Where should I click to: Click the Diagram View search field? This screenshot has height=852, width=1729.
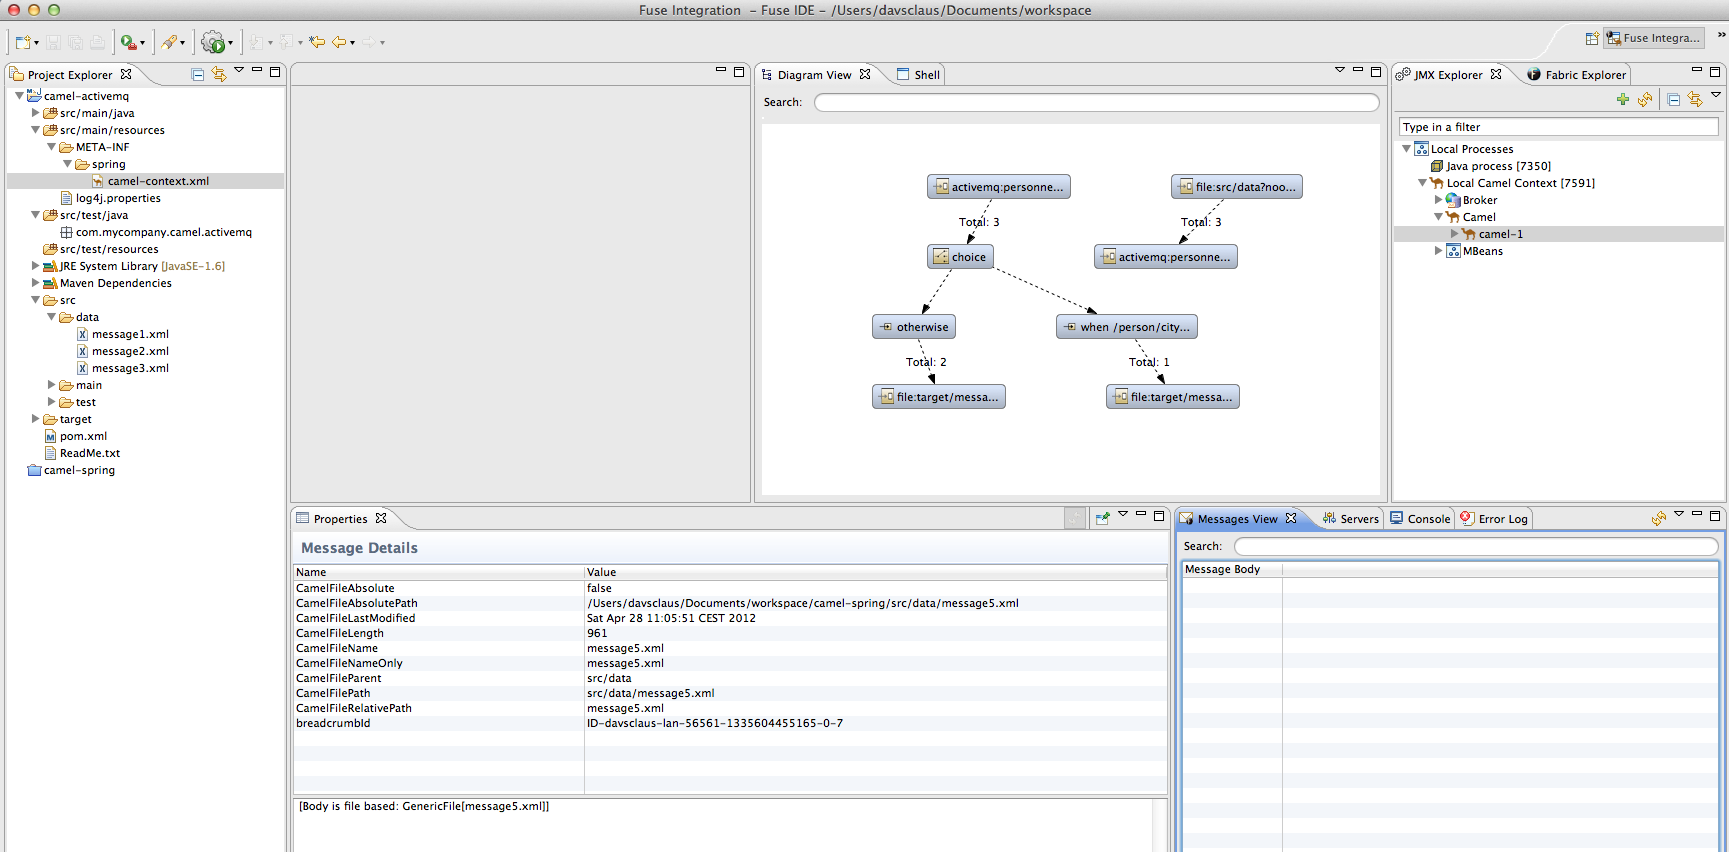pyautogui.click(x=1096, y=102)
